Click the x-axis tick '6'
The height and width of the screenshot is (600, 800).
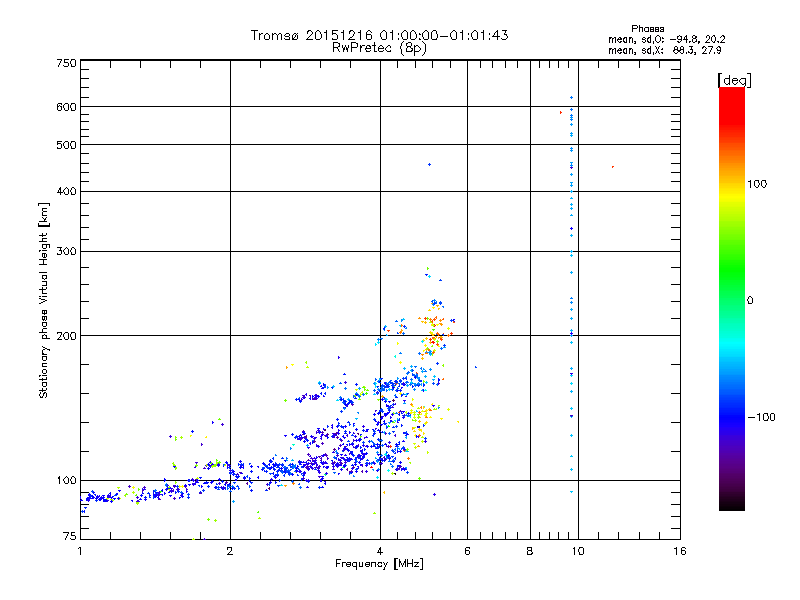[467, 551]
